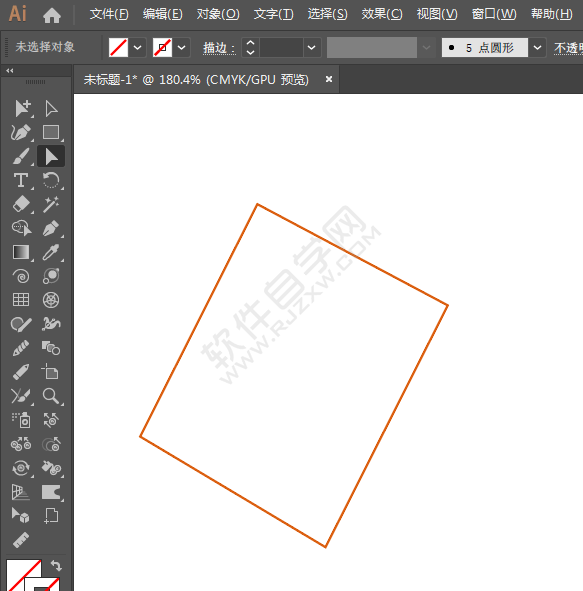Select the Type tool
This screenshot has height=591, width=583.
[x=21, y=180]
